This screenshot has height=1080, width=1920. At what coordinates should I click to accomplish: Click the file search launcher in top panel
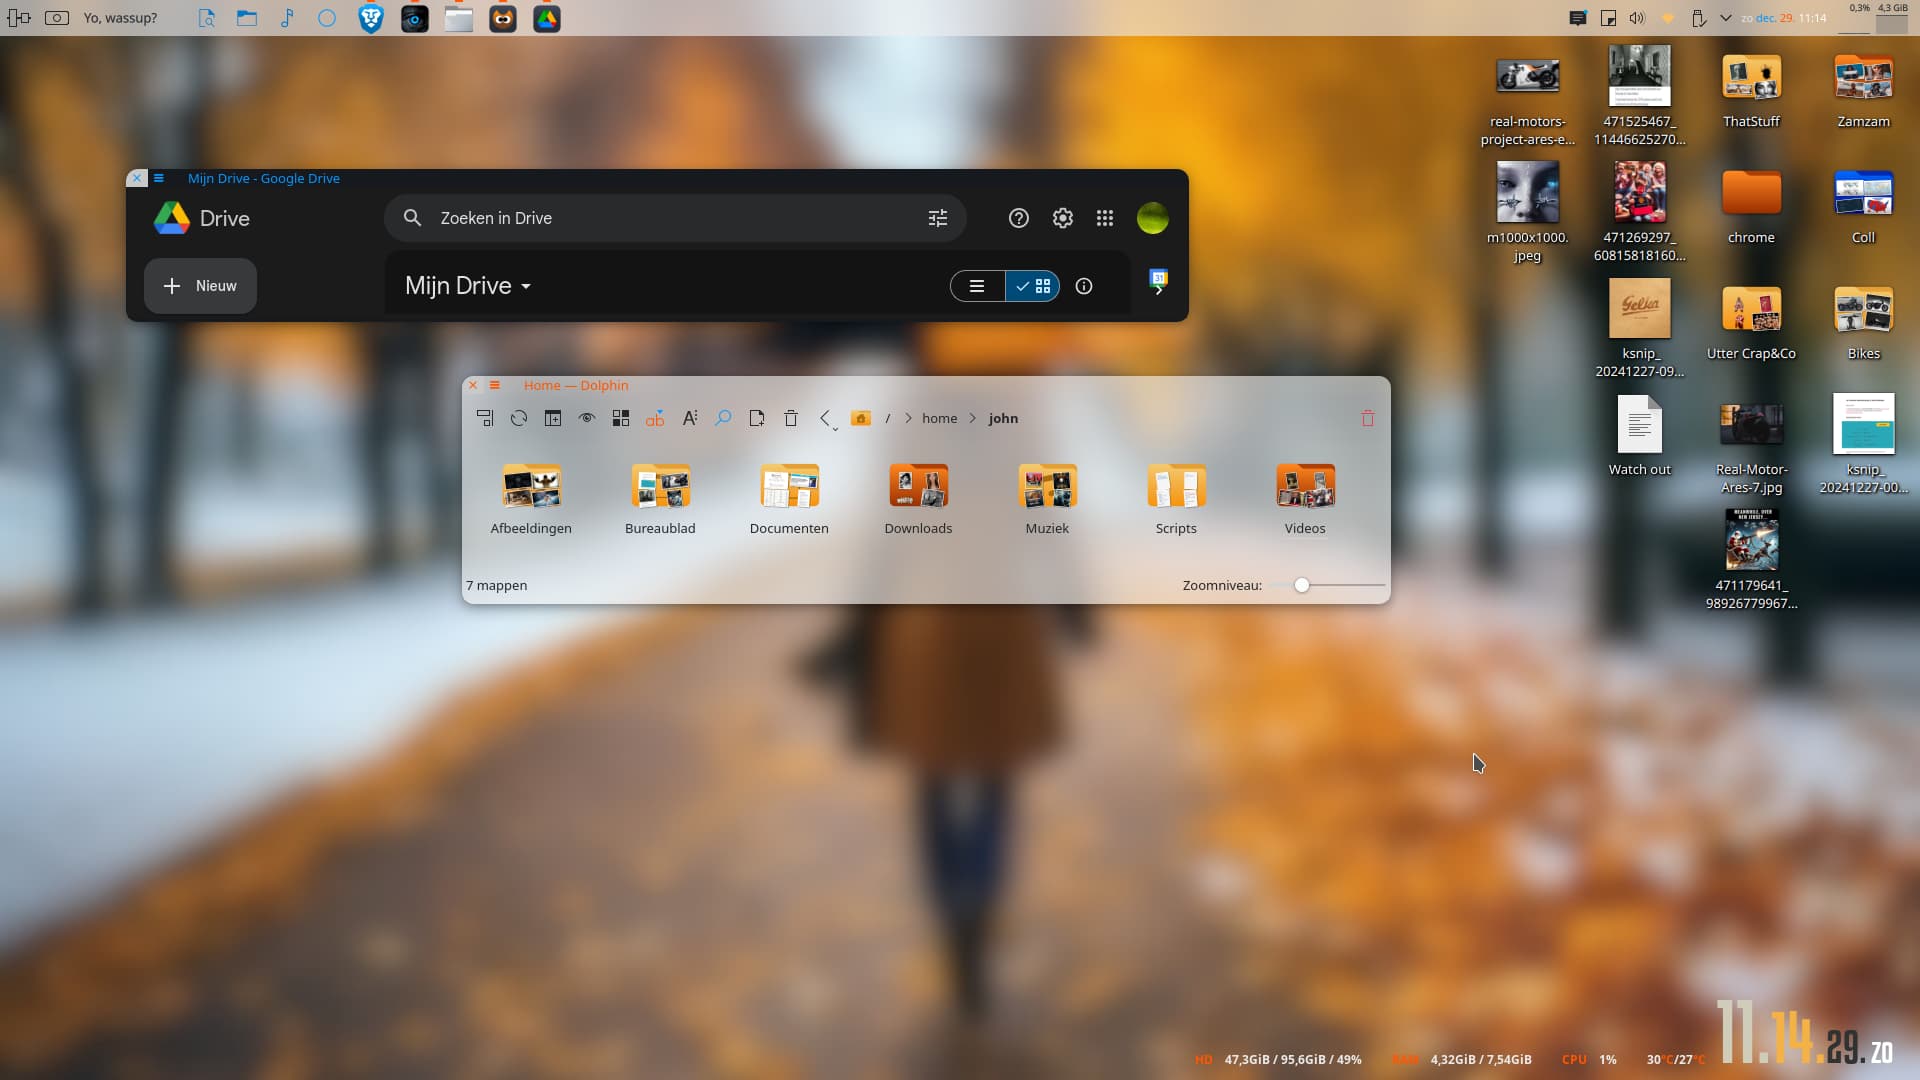[207, 18]
